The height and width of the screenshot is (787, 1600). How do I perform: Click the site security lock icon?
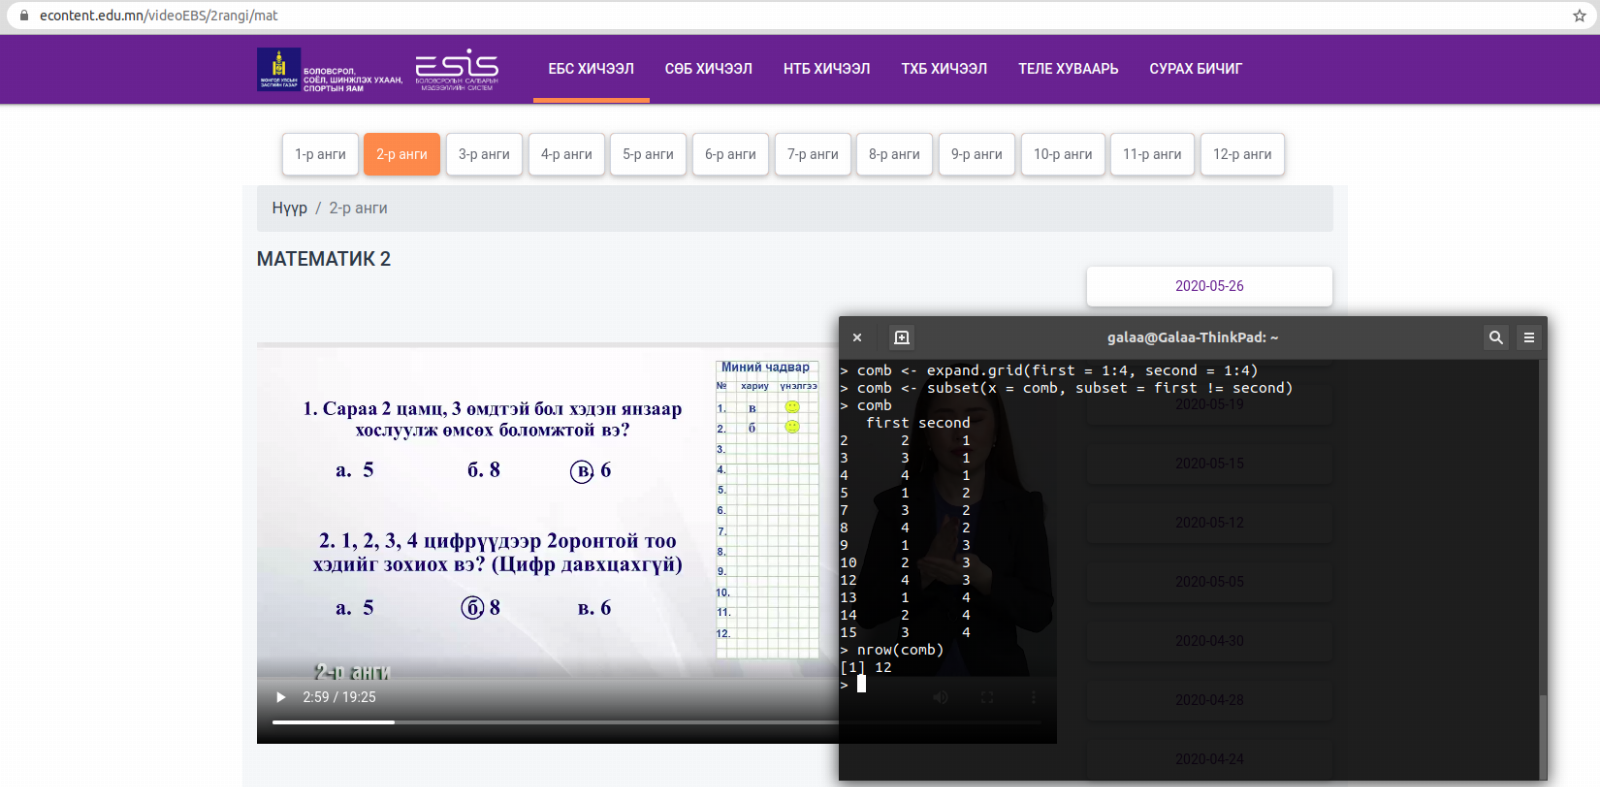[x=24, y=16]
